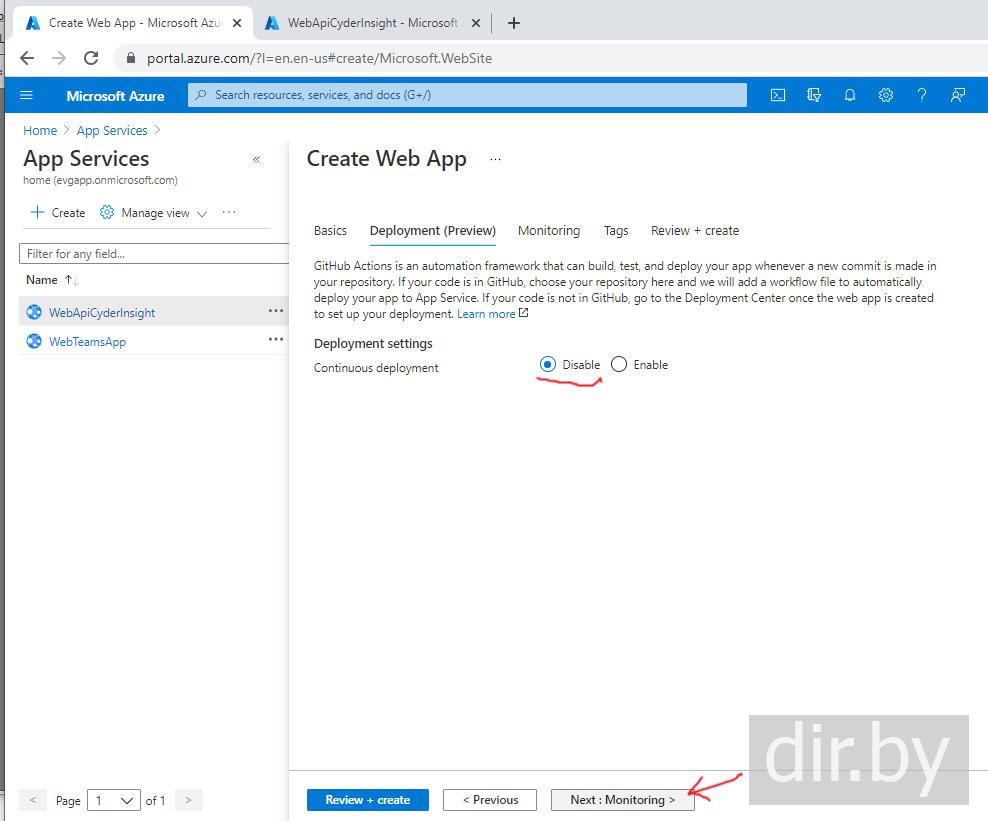Open the Feedback icon in header
The width and height of the screenshot is (988, 821).
point(958,95)
